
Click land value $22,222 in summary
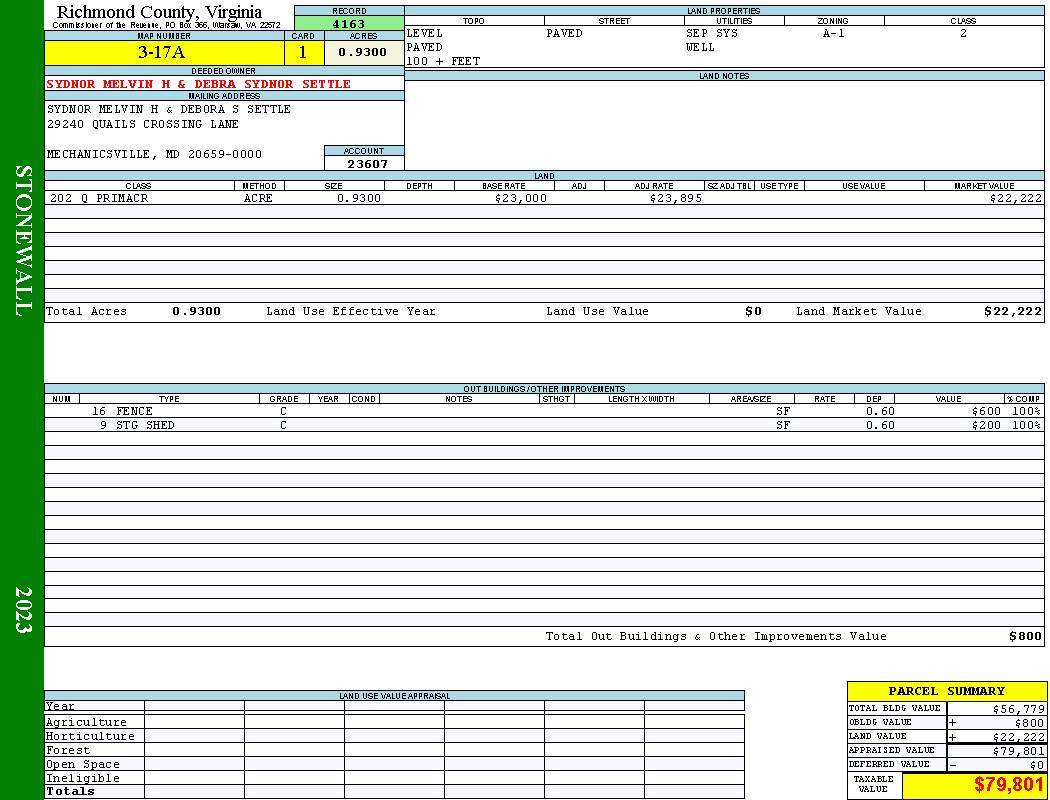[x=1019, y=737]
